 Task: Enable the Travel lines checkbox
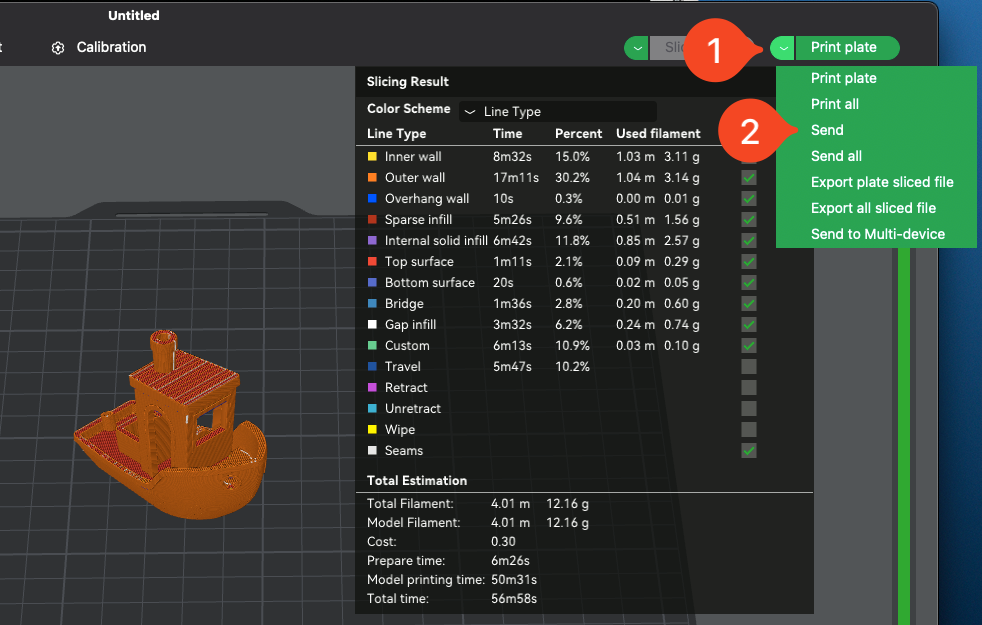coord(749,367)
